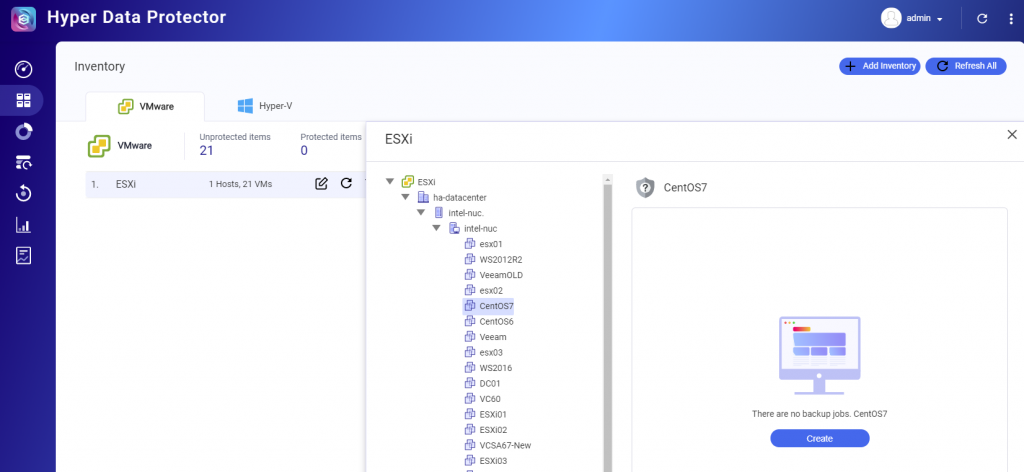This screenshot has height=472, width=1024.
Task: Click the Hyper Data Protector logo
Action: coord(24,18)
